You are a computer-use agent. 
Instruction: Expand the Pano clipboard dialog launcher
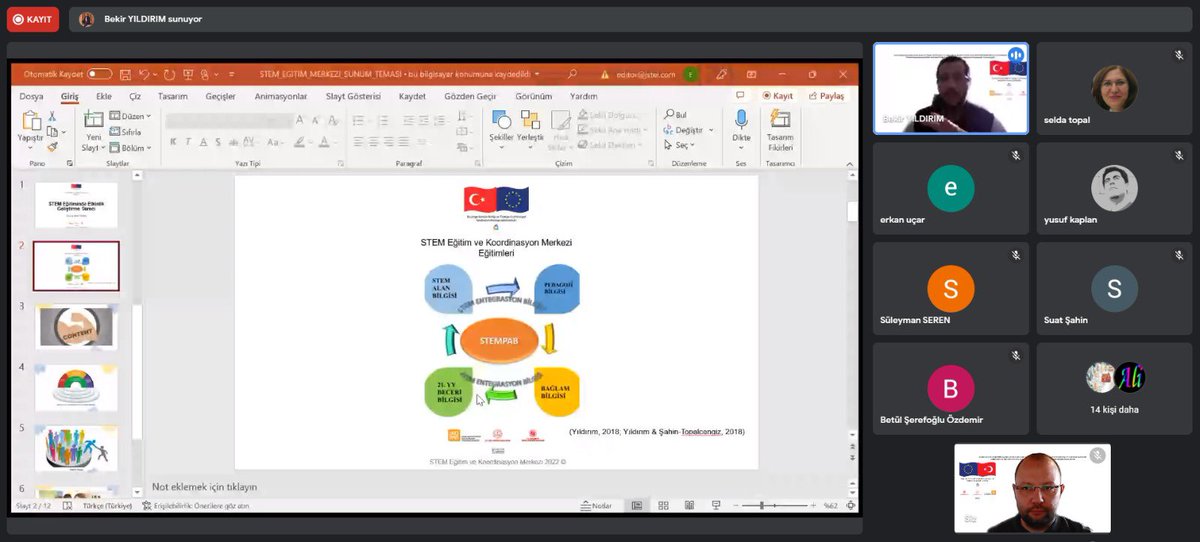coord(69,162)
